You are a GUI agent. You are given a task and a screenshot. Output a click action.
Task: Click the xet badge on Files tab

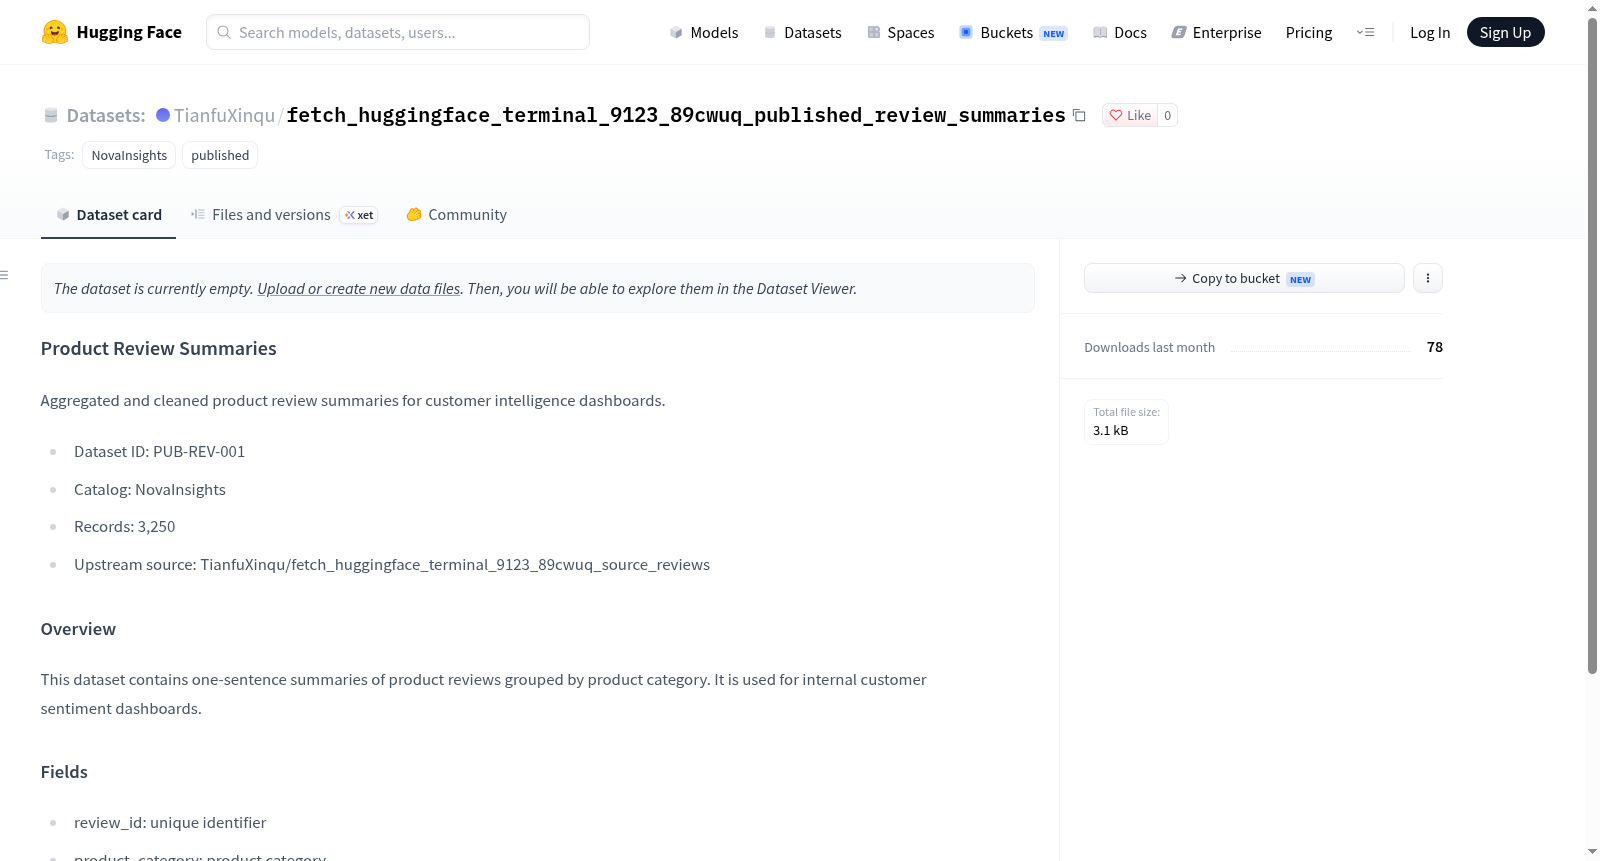[359, 215]
